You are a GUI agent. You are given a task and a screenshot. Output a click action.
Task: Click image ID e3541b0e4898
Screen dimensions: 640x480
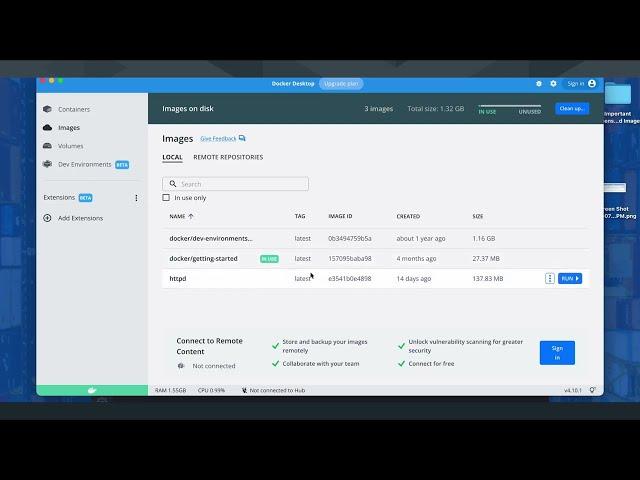tap(350, 278)
